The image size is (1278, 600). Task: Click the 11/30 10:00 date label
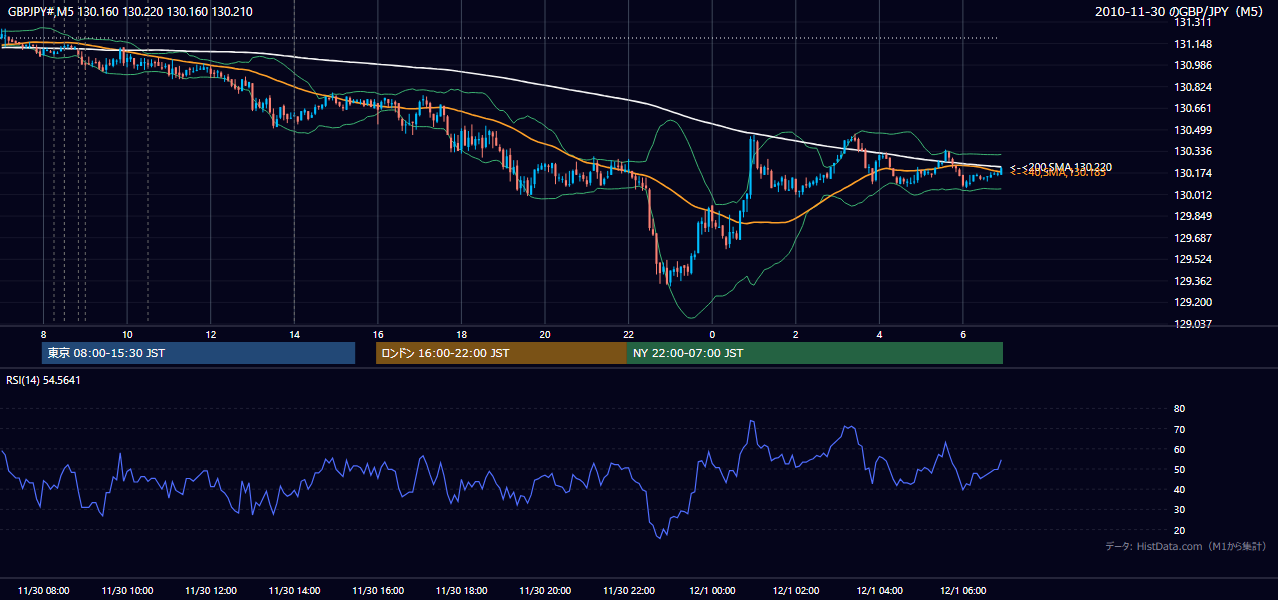pyautogui.click(x=127, y=591)
